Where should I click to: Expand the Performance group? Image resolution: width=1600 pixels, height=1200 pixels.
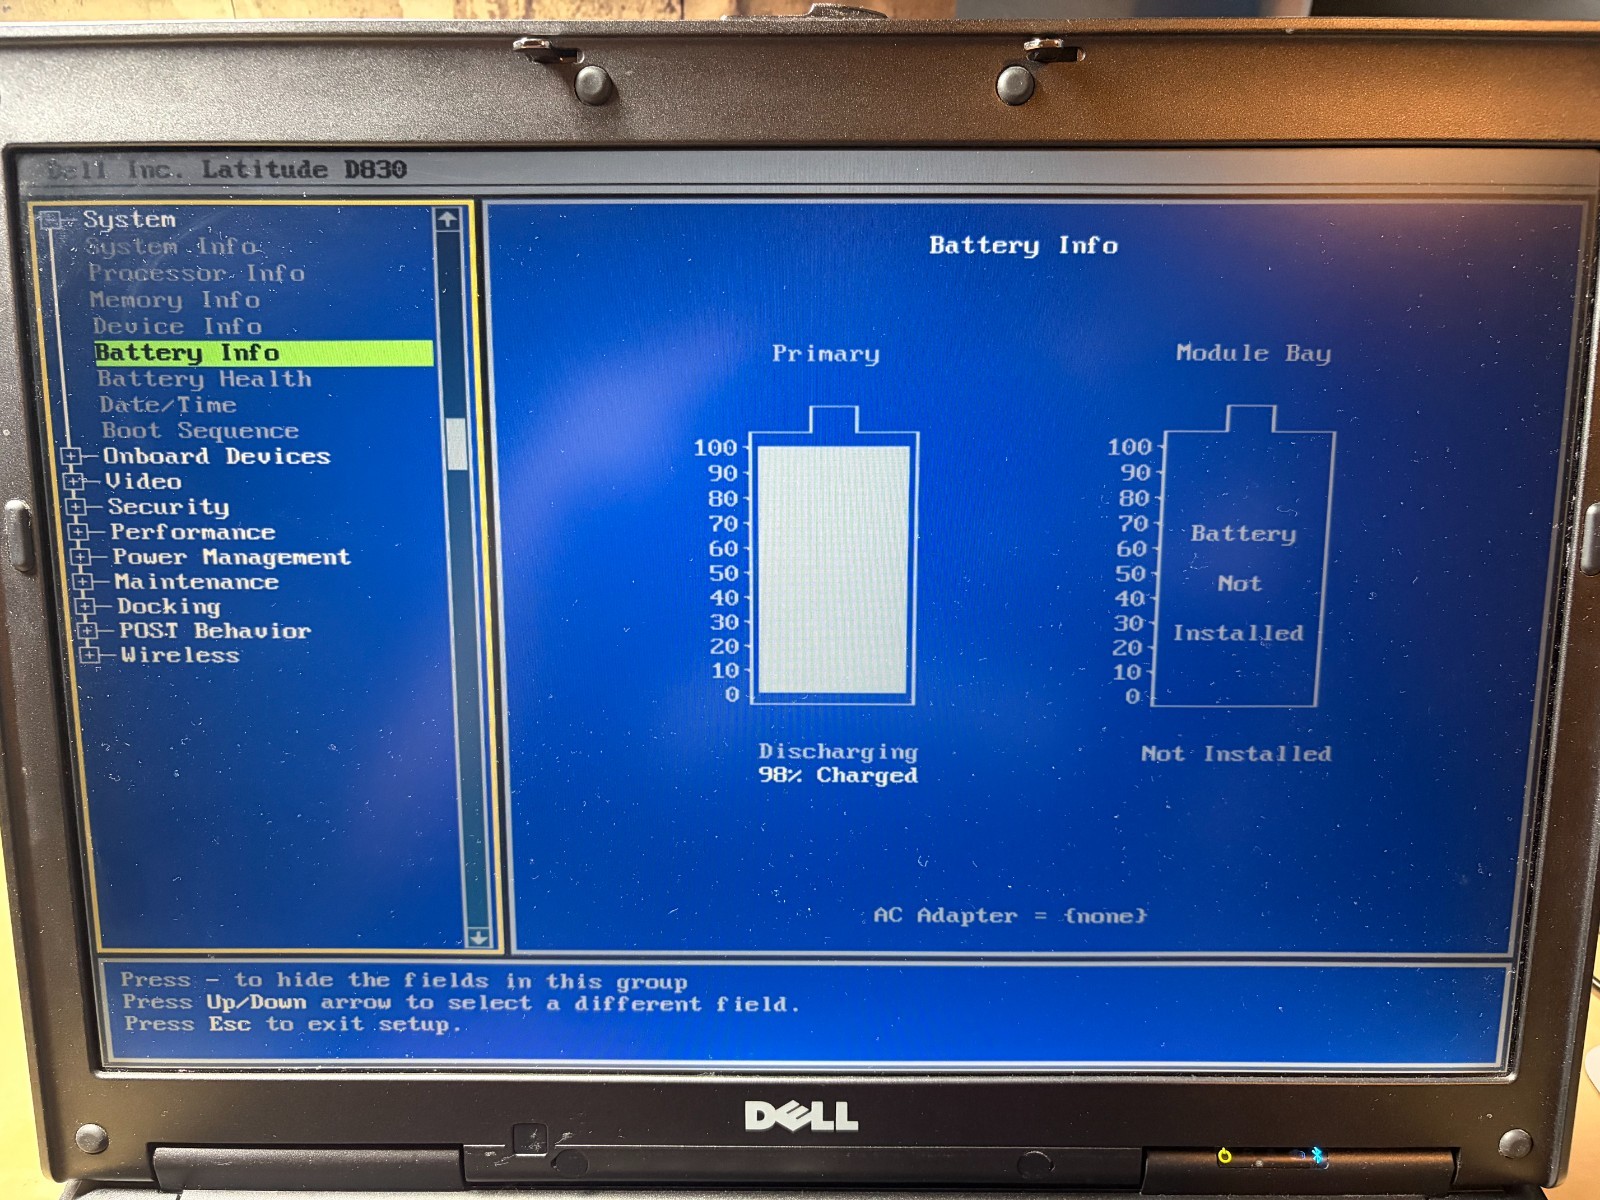(79, 532)
